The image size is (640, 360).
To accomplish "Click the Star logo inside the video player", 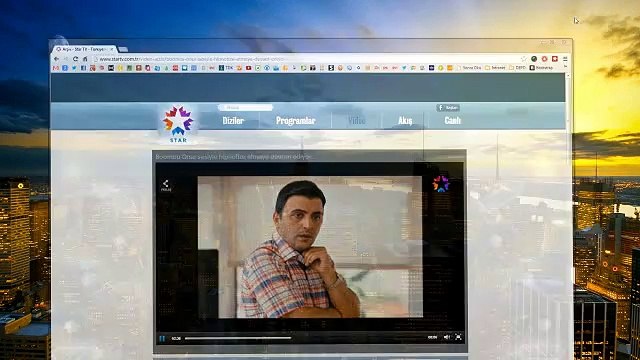I will tap(441, 184).
